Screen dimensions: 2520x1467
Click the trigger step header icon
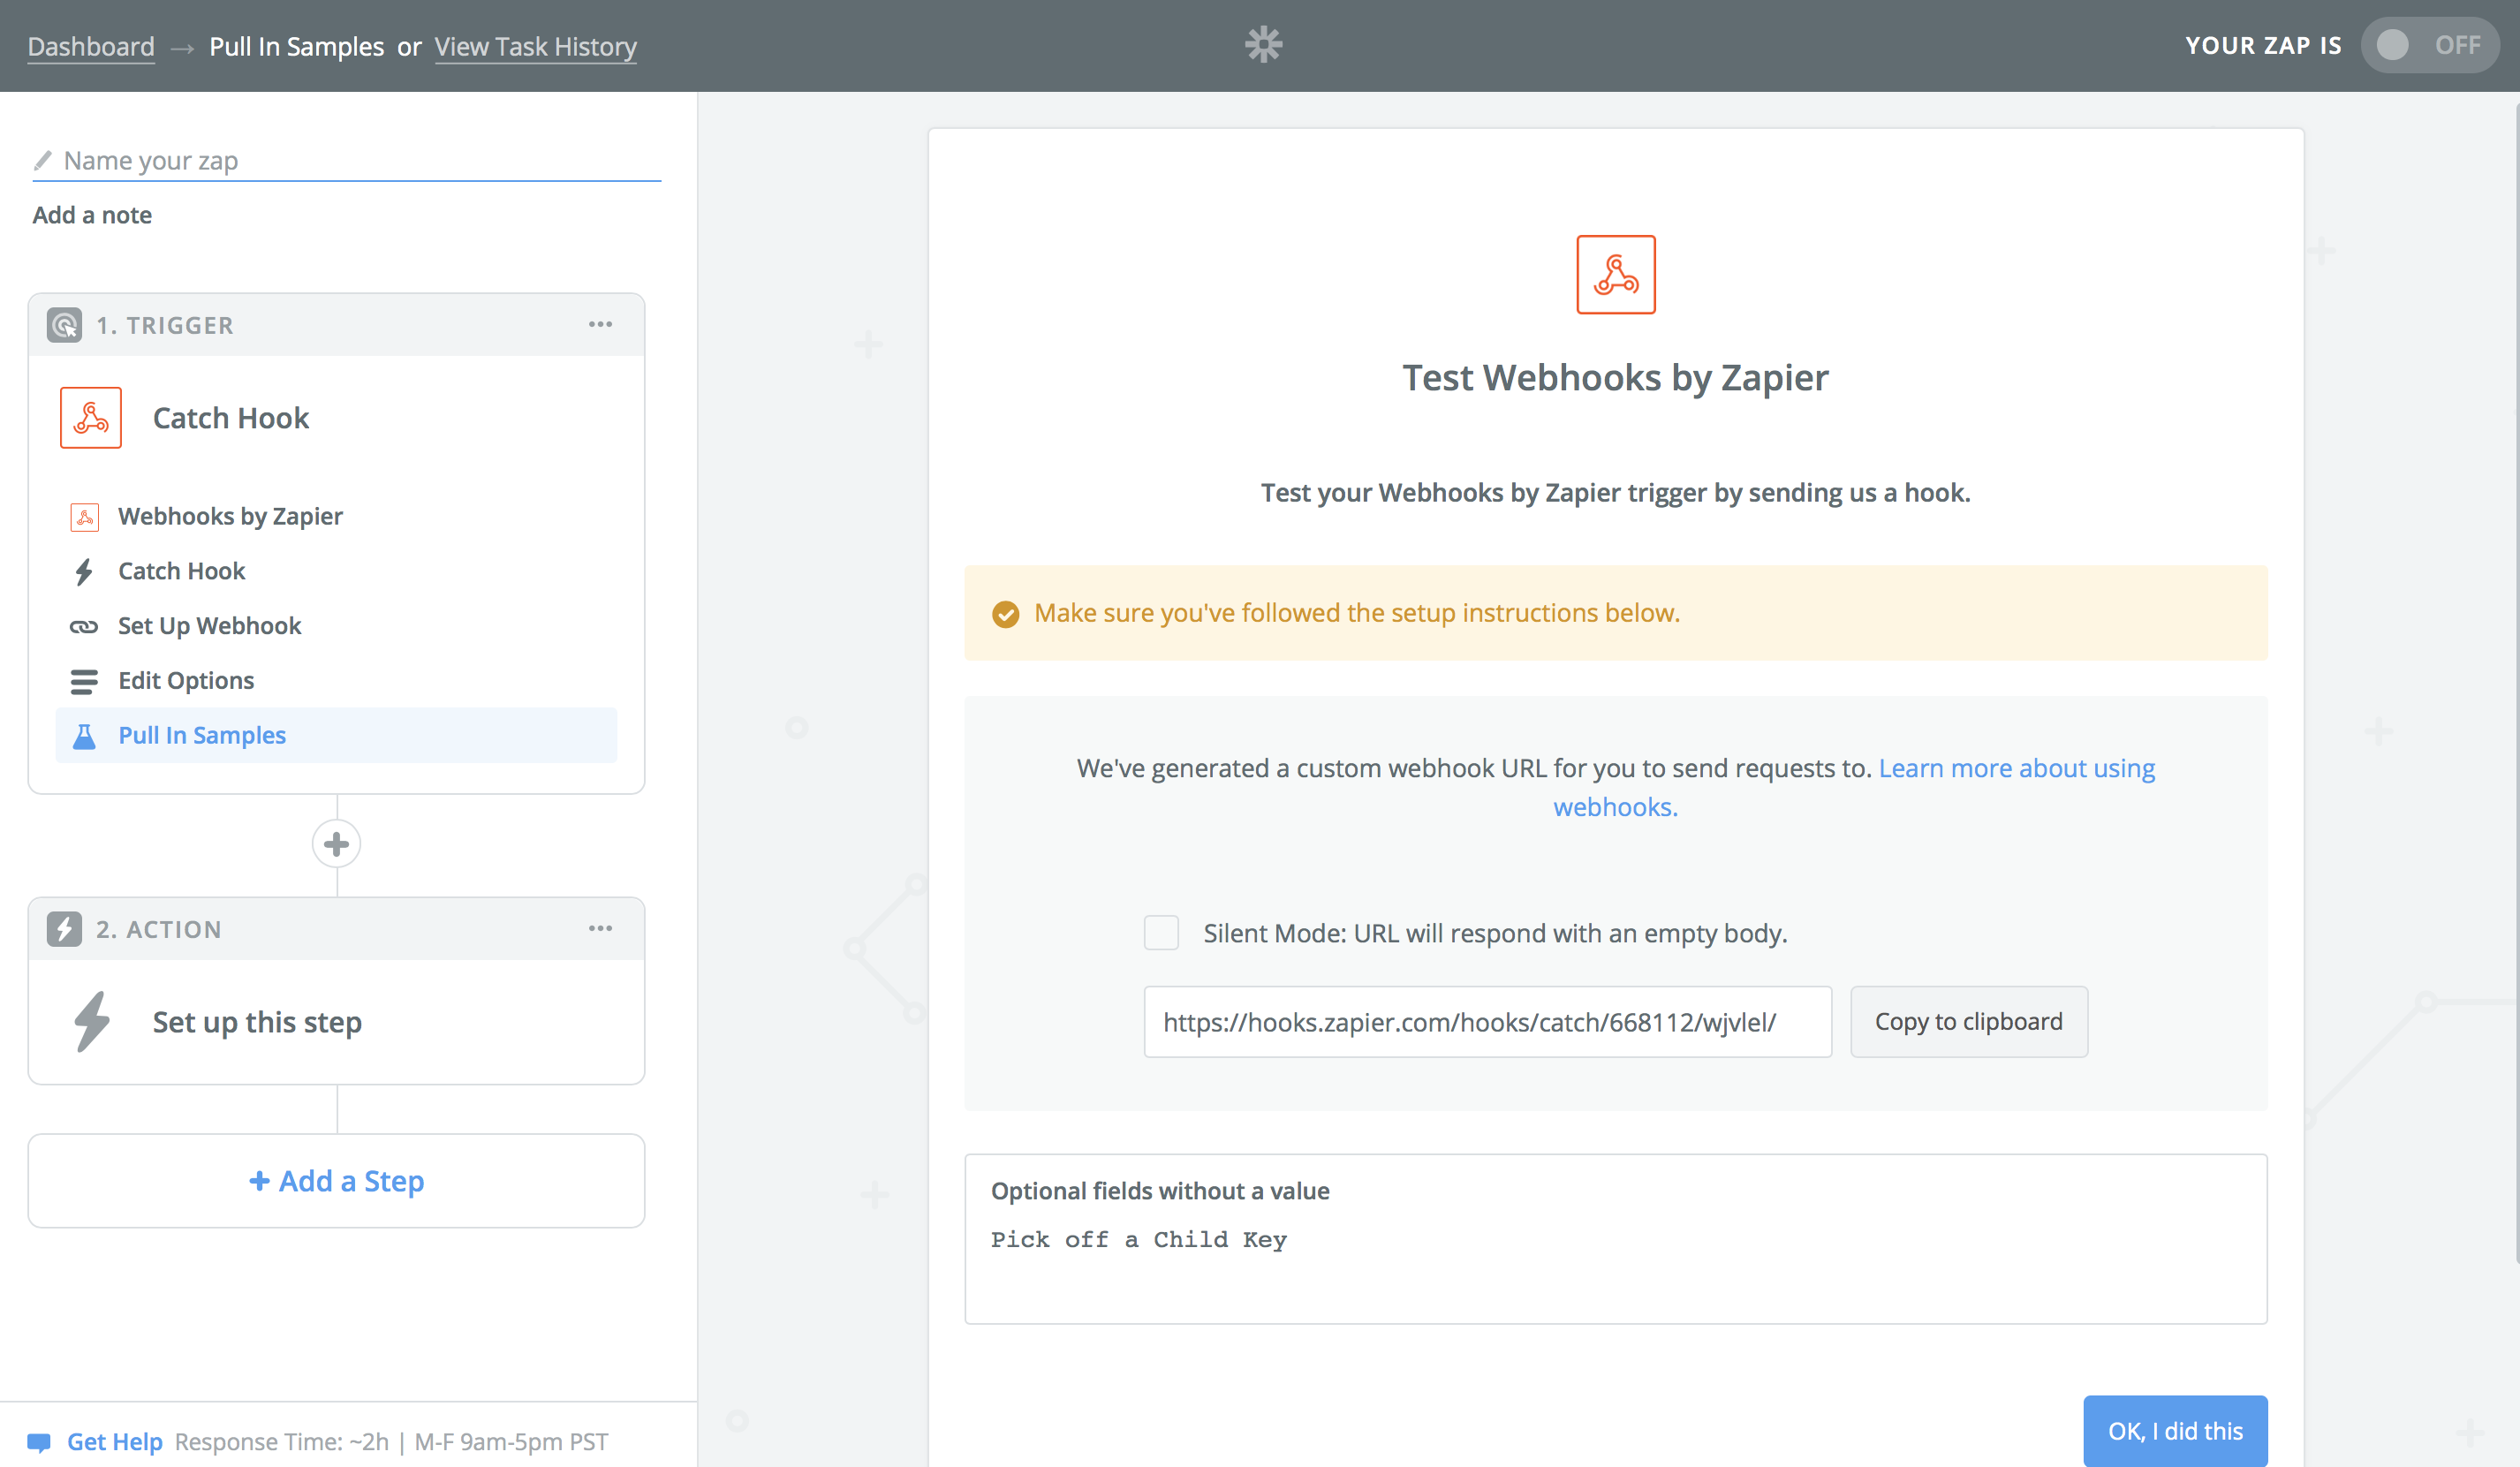tap(65, 325)
